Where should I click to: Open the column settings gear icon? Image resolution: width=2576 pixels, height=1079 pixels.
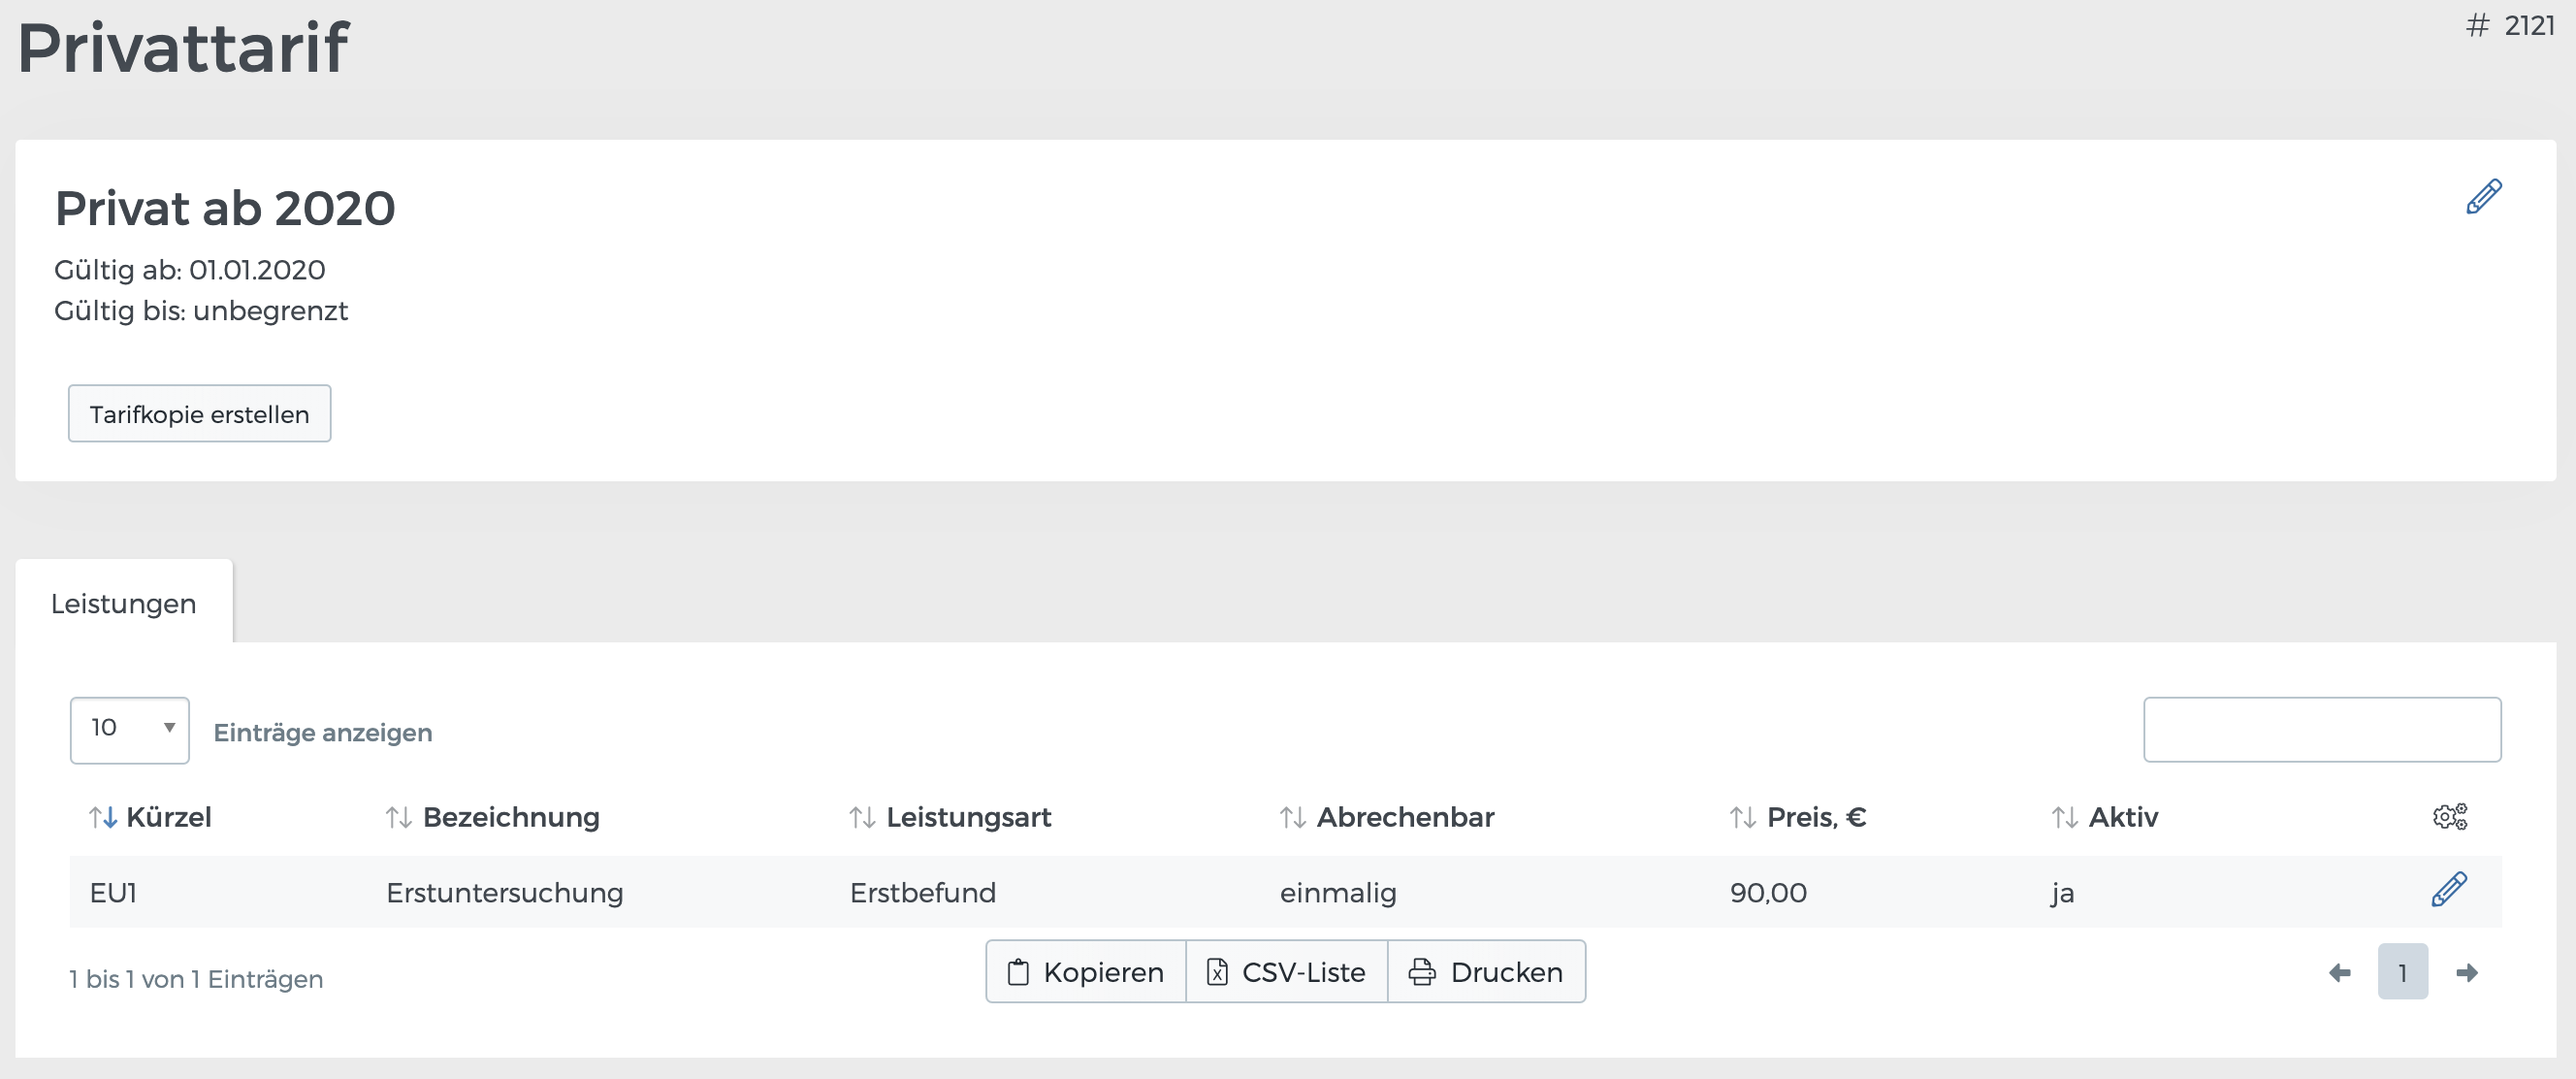point(2449,817)
